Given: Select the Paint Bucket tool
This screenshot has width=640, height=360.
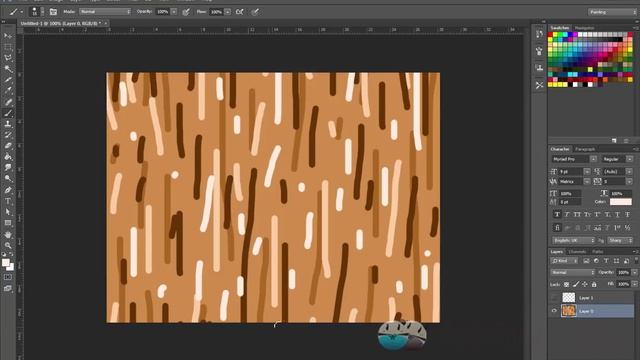Looking at the screenshot, I should (x=8, y=157).
